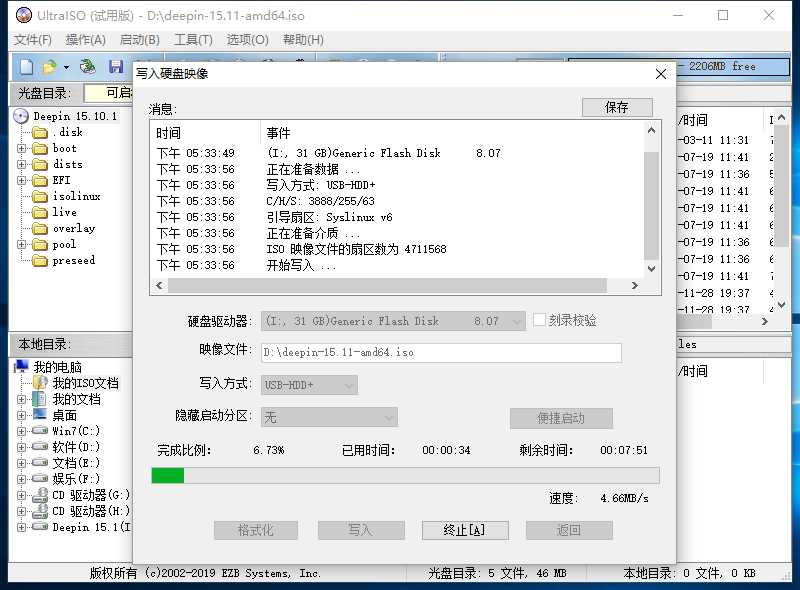Screen dimensions: 800x590
Task: Select the 我的电脑 computer icon
Action: pos(22,366)
